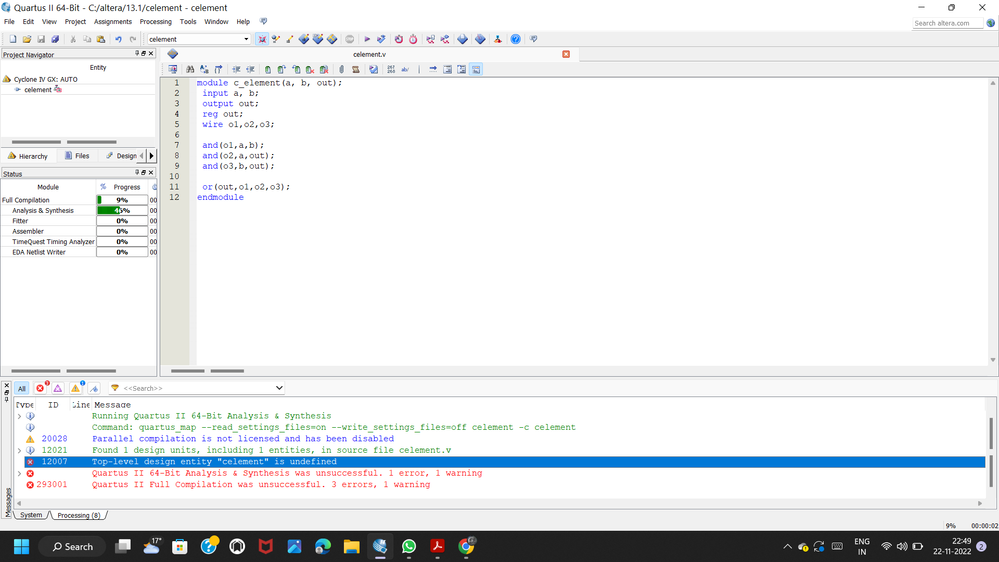This screenshot has height=562, width=999.
Task: Select the System tab in Messages panel
Action: click(x=31, y=515)
